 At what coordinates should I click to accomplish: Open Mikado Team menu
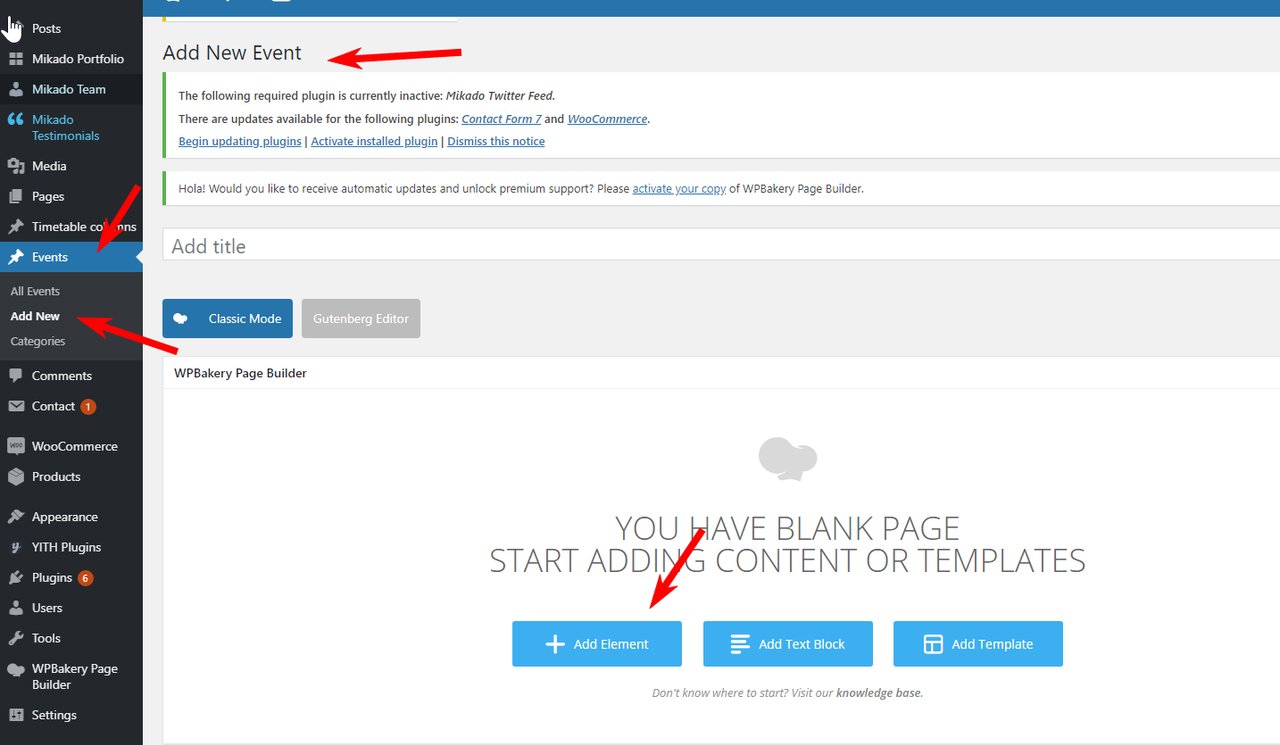tap(69, 89)
